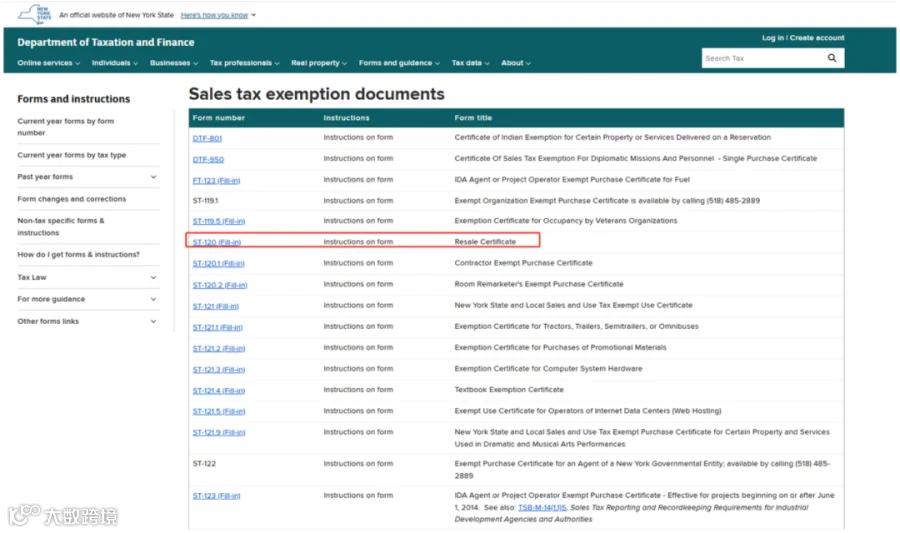Open the Individuals dropdown menu
This screenshot has height=533, width=900.
[x=115, y=63]
